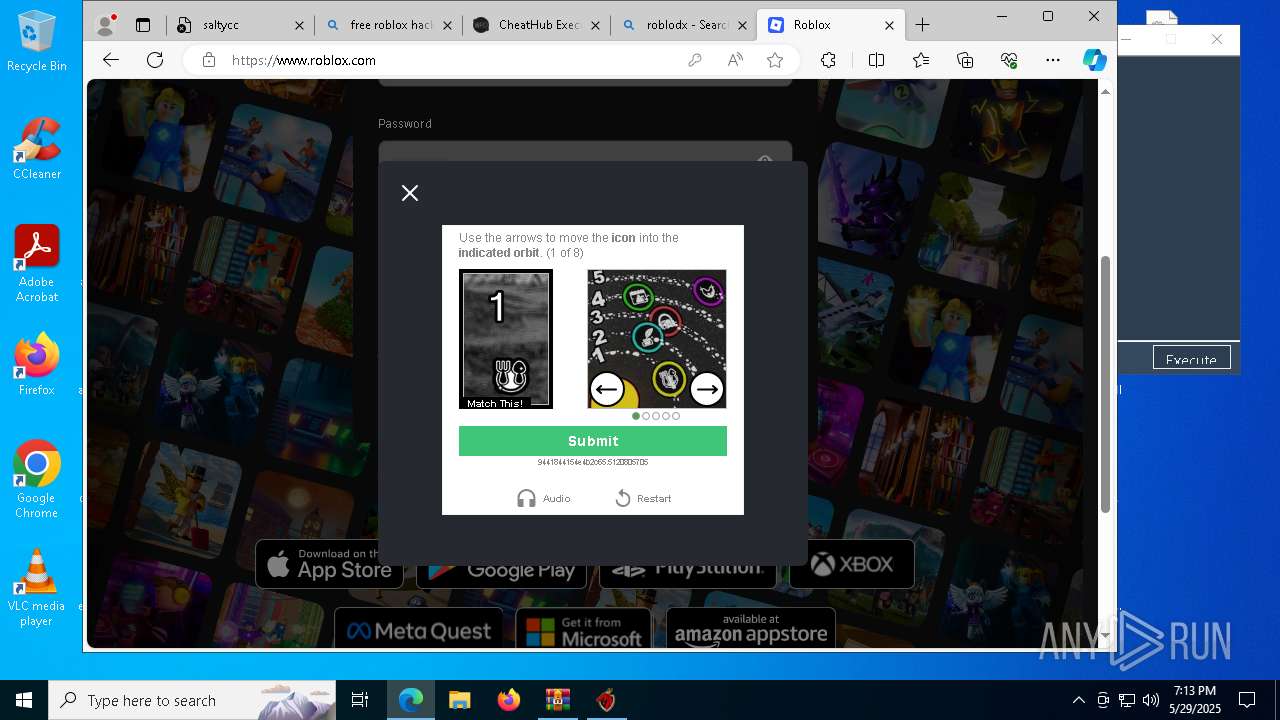This screenshot has height=720, width=1280.
Task: Move captcha icon with right arrow
Action: pos(707,389)
